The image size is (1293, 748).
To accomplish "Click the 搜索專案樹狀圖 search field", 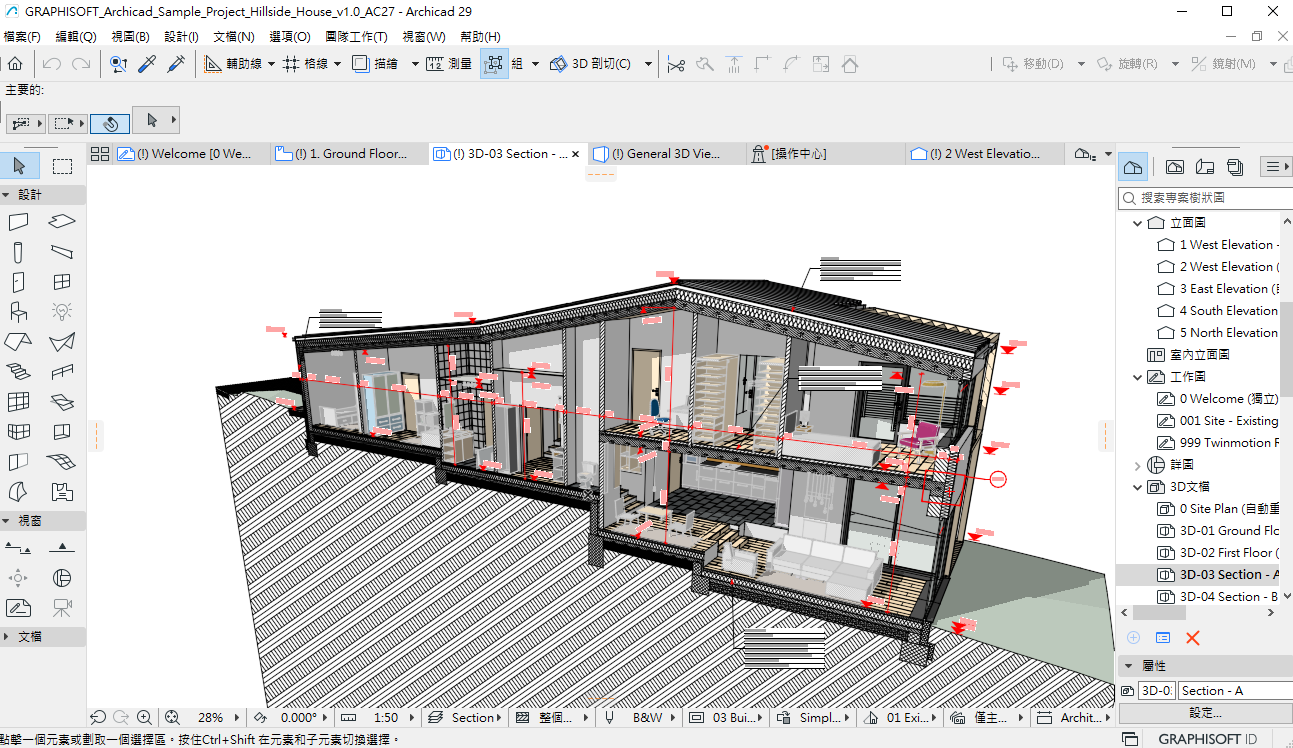I will pos(1205,198).
